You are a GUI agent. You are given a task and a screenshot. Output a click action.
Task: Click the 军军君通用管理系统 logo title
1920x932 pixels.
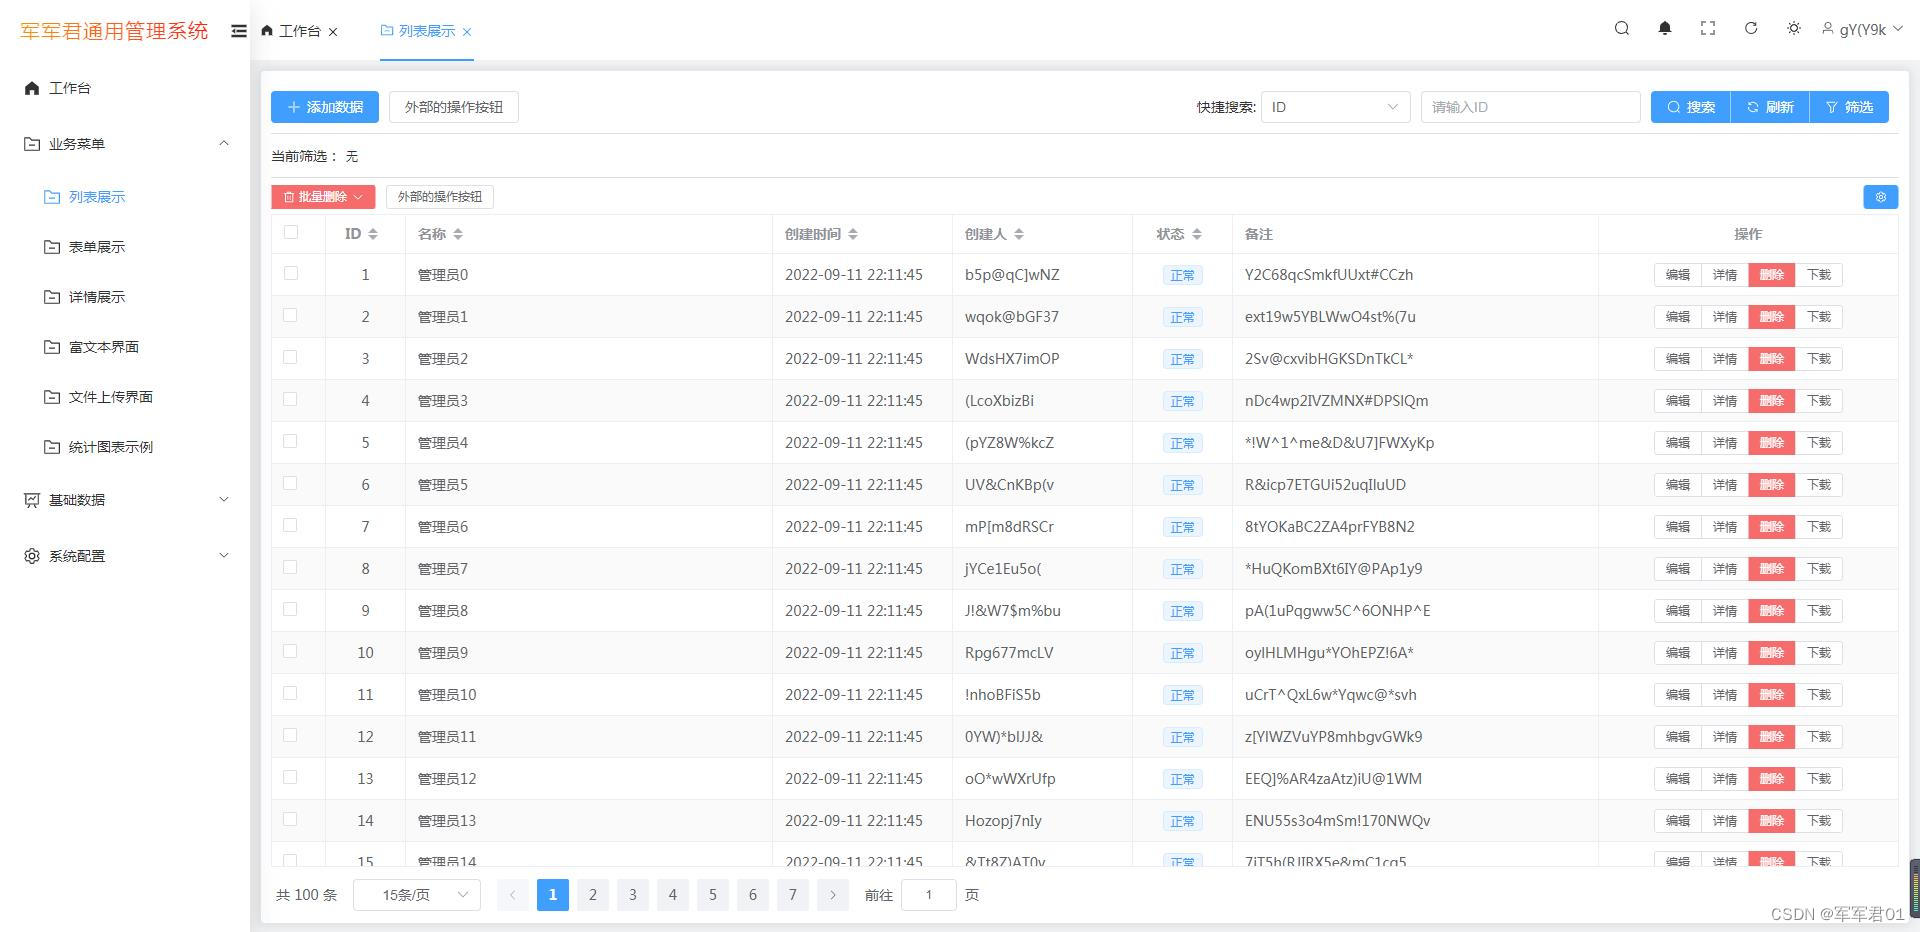pyautogui.click(x=114, y=31)
